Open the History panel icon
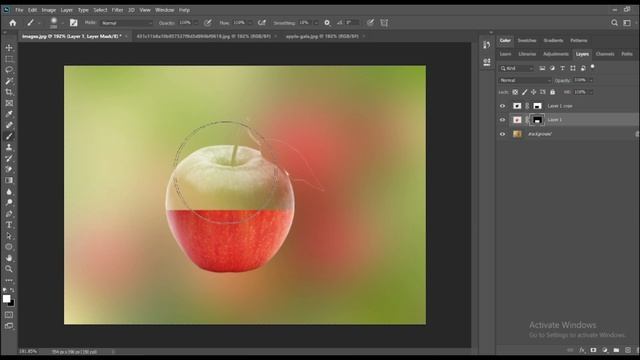The height and width of the screenshot is (360, 640). pyautogui.click(x=487, y=45)
